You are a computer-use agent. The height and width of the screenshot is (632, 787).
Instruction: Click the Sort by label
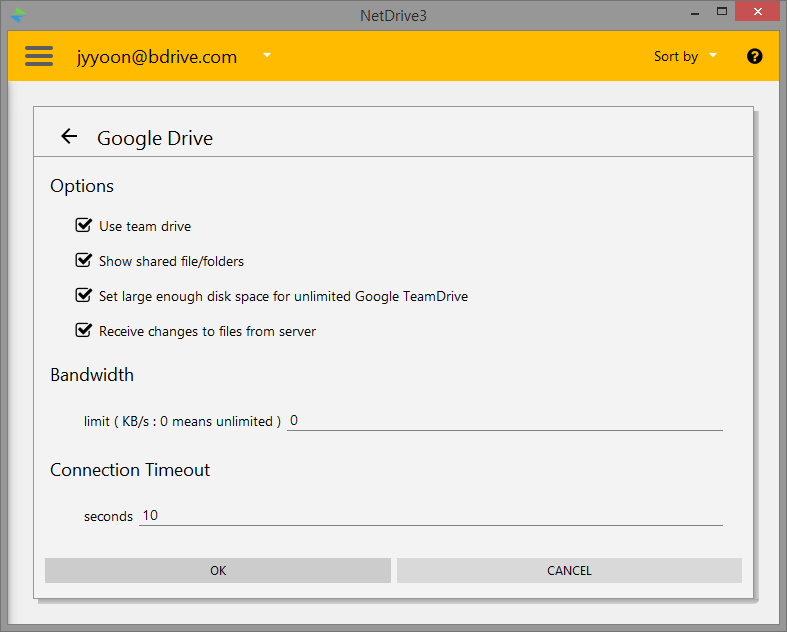point(675,57)
